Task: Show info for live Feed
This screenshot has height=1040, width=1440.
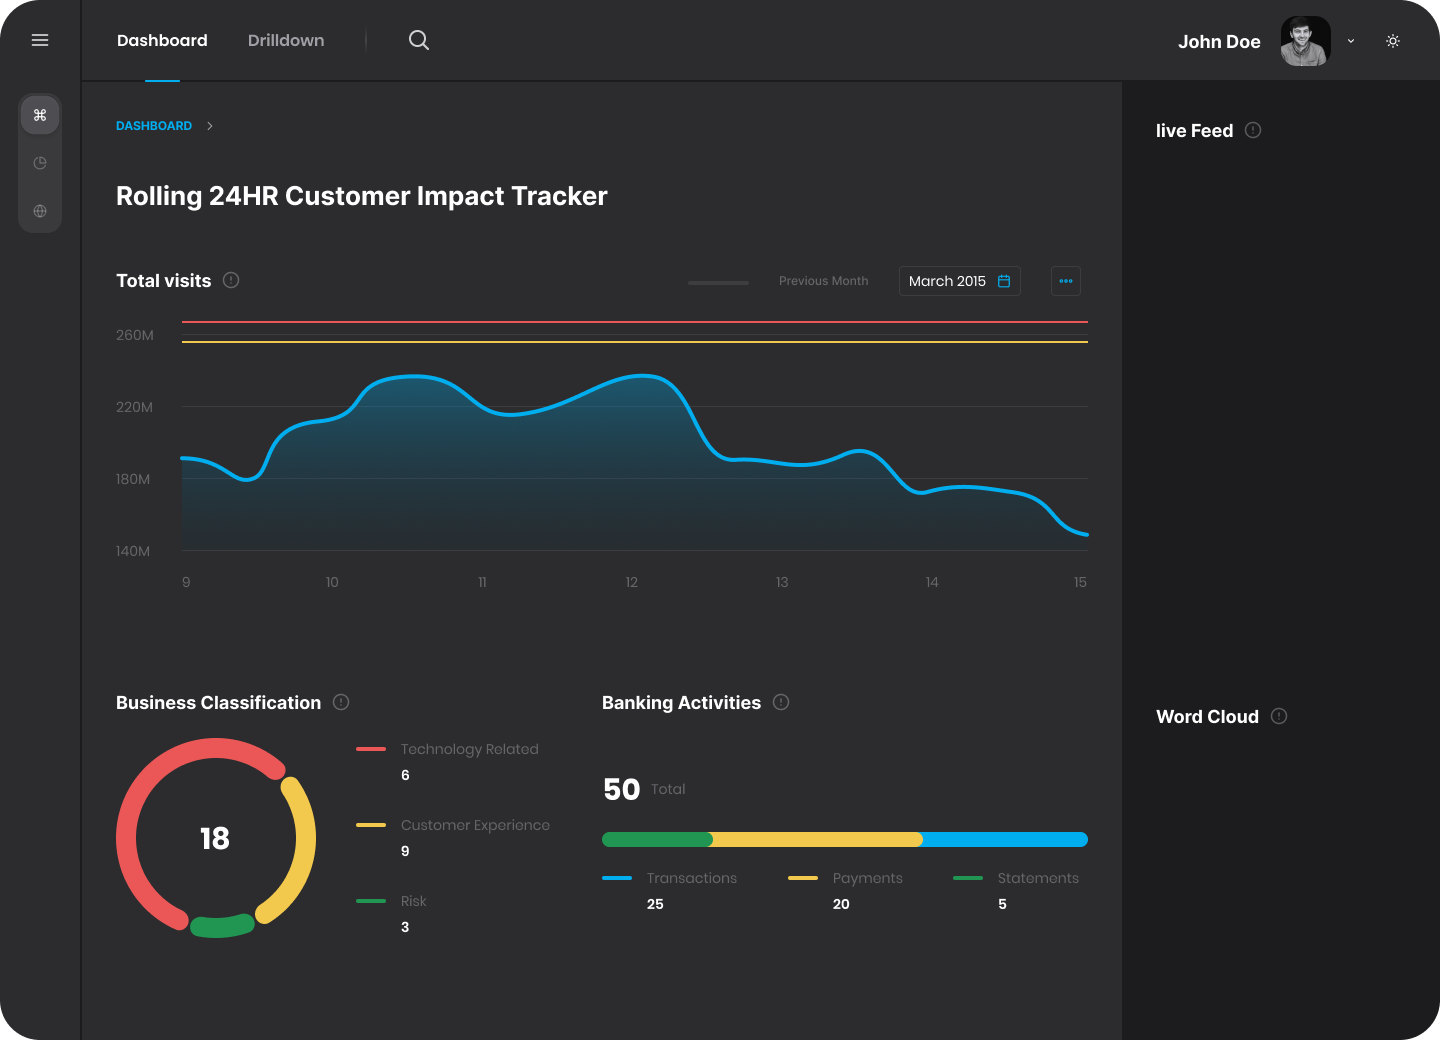Action: click(x=1253, y=130)
